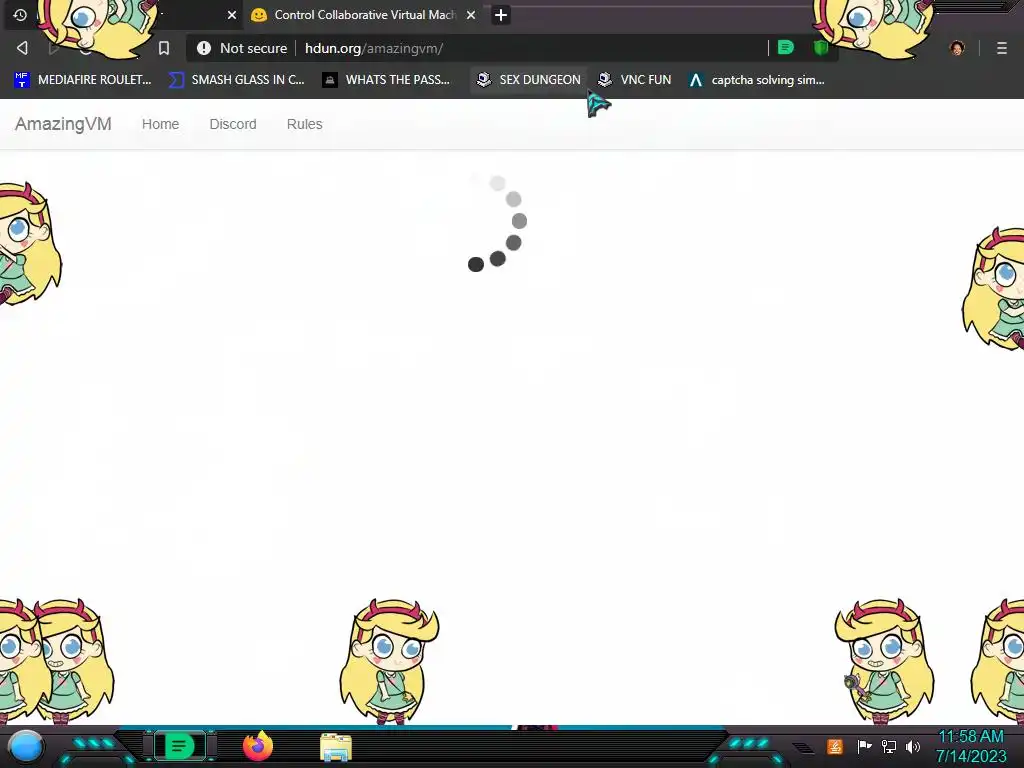Open the green chat app in taskbar
This screenshot has width=1024, height=768.
(179, 746)
